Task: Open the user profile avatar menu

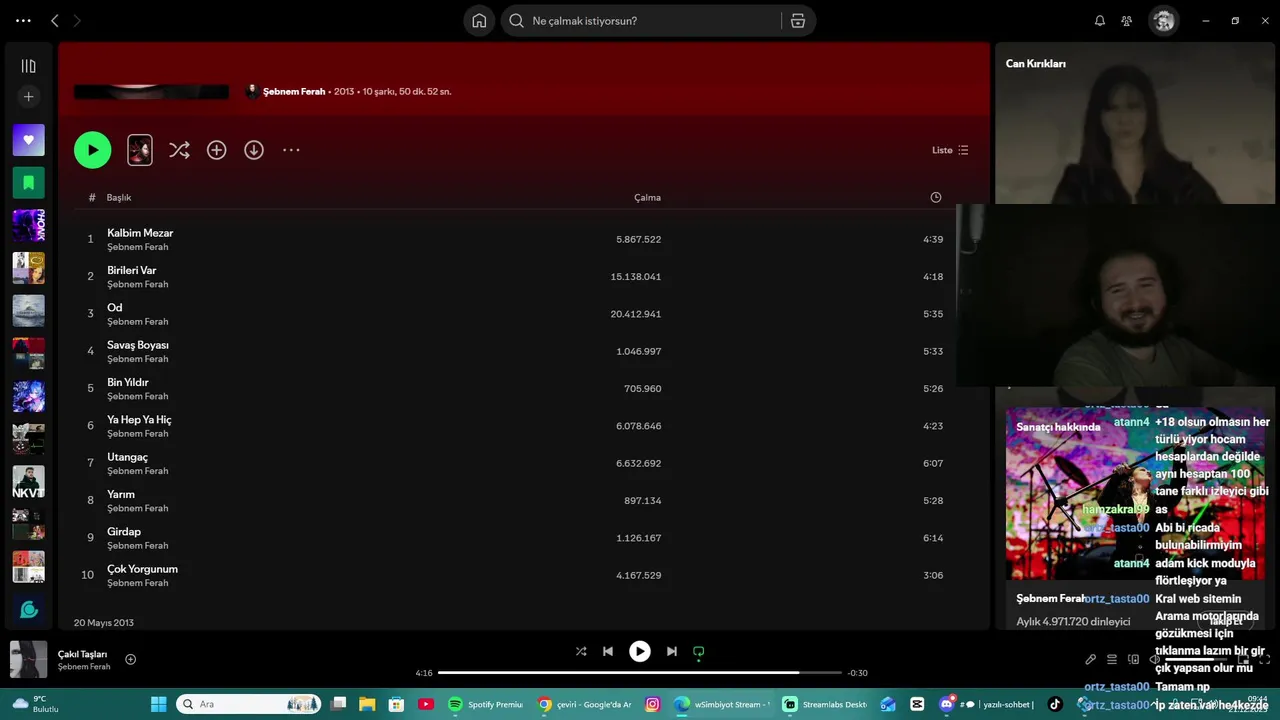Action: [1163, 21]
